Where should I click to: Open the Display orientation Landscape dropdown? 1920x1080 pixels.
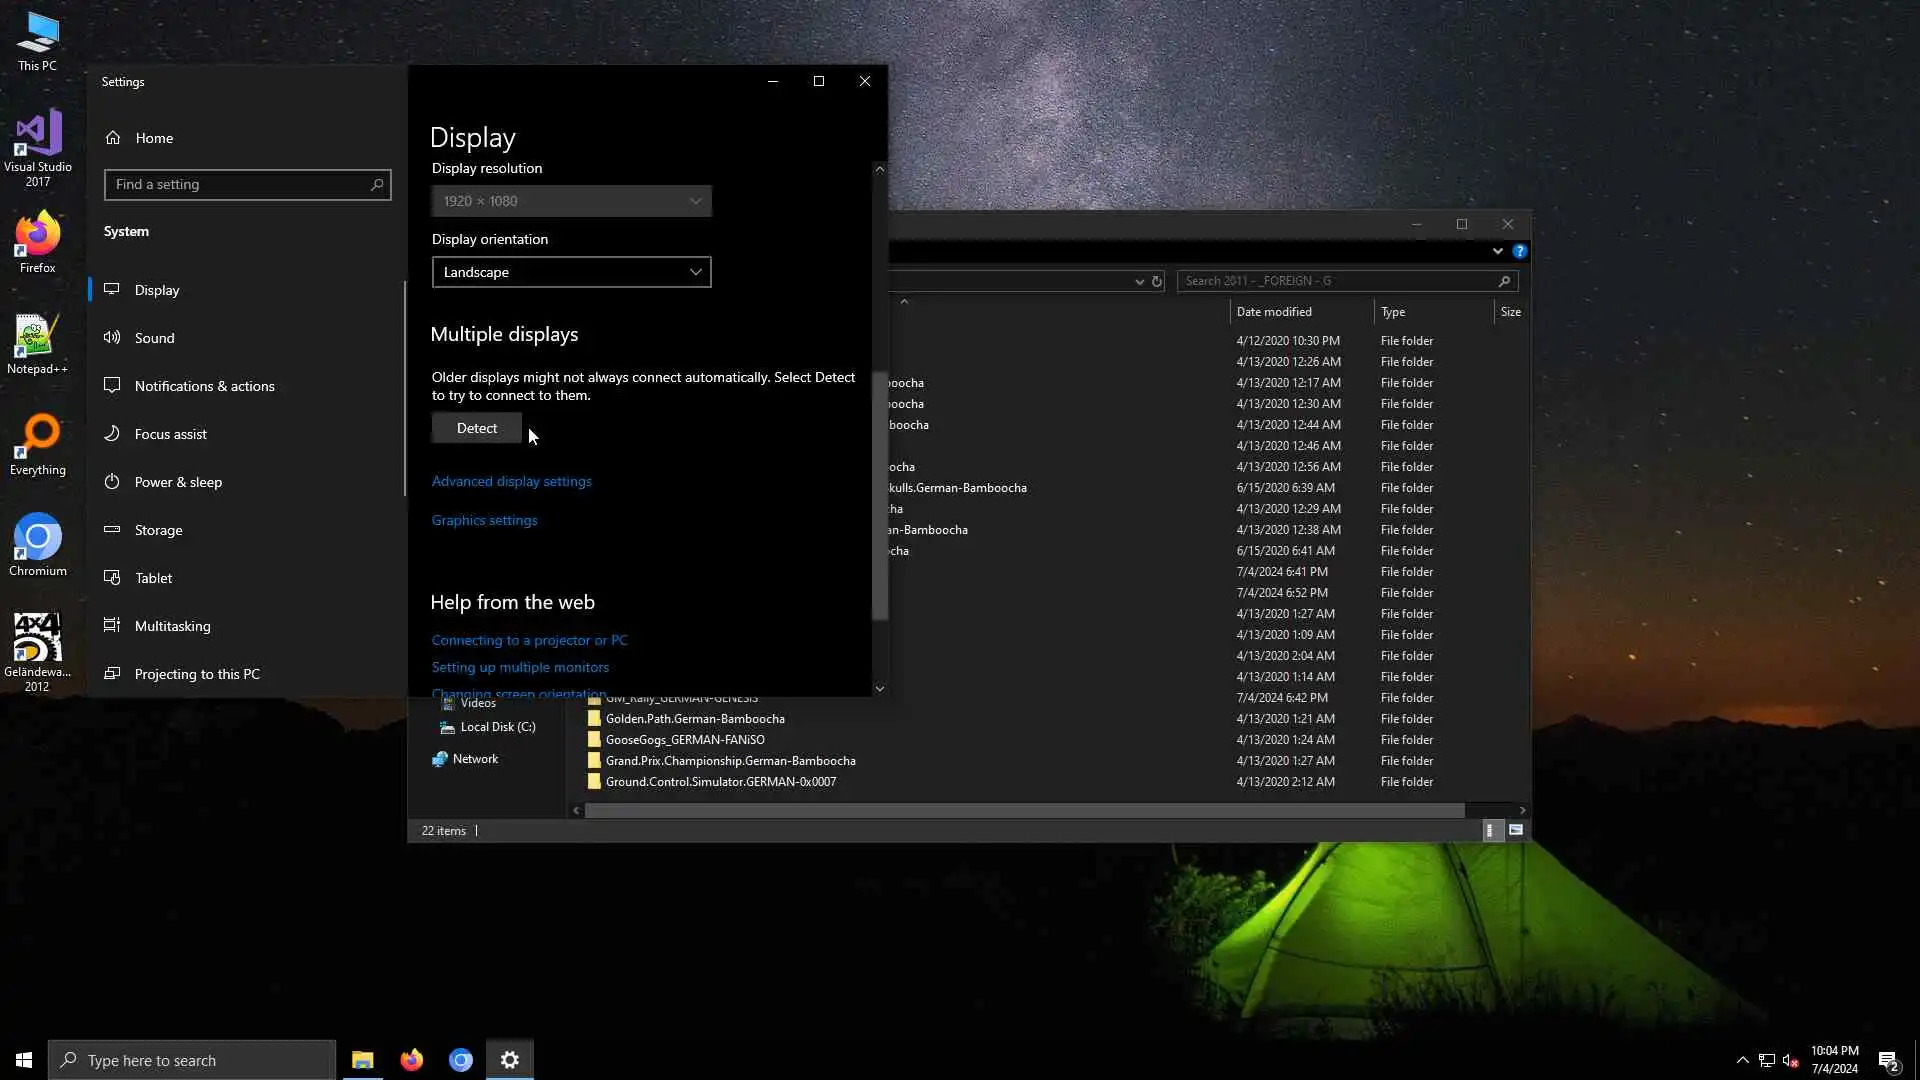(x=571, y=272)
